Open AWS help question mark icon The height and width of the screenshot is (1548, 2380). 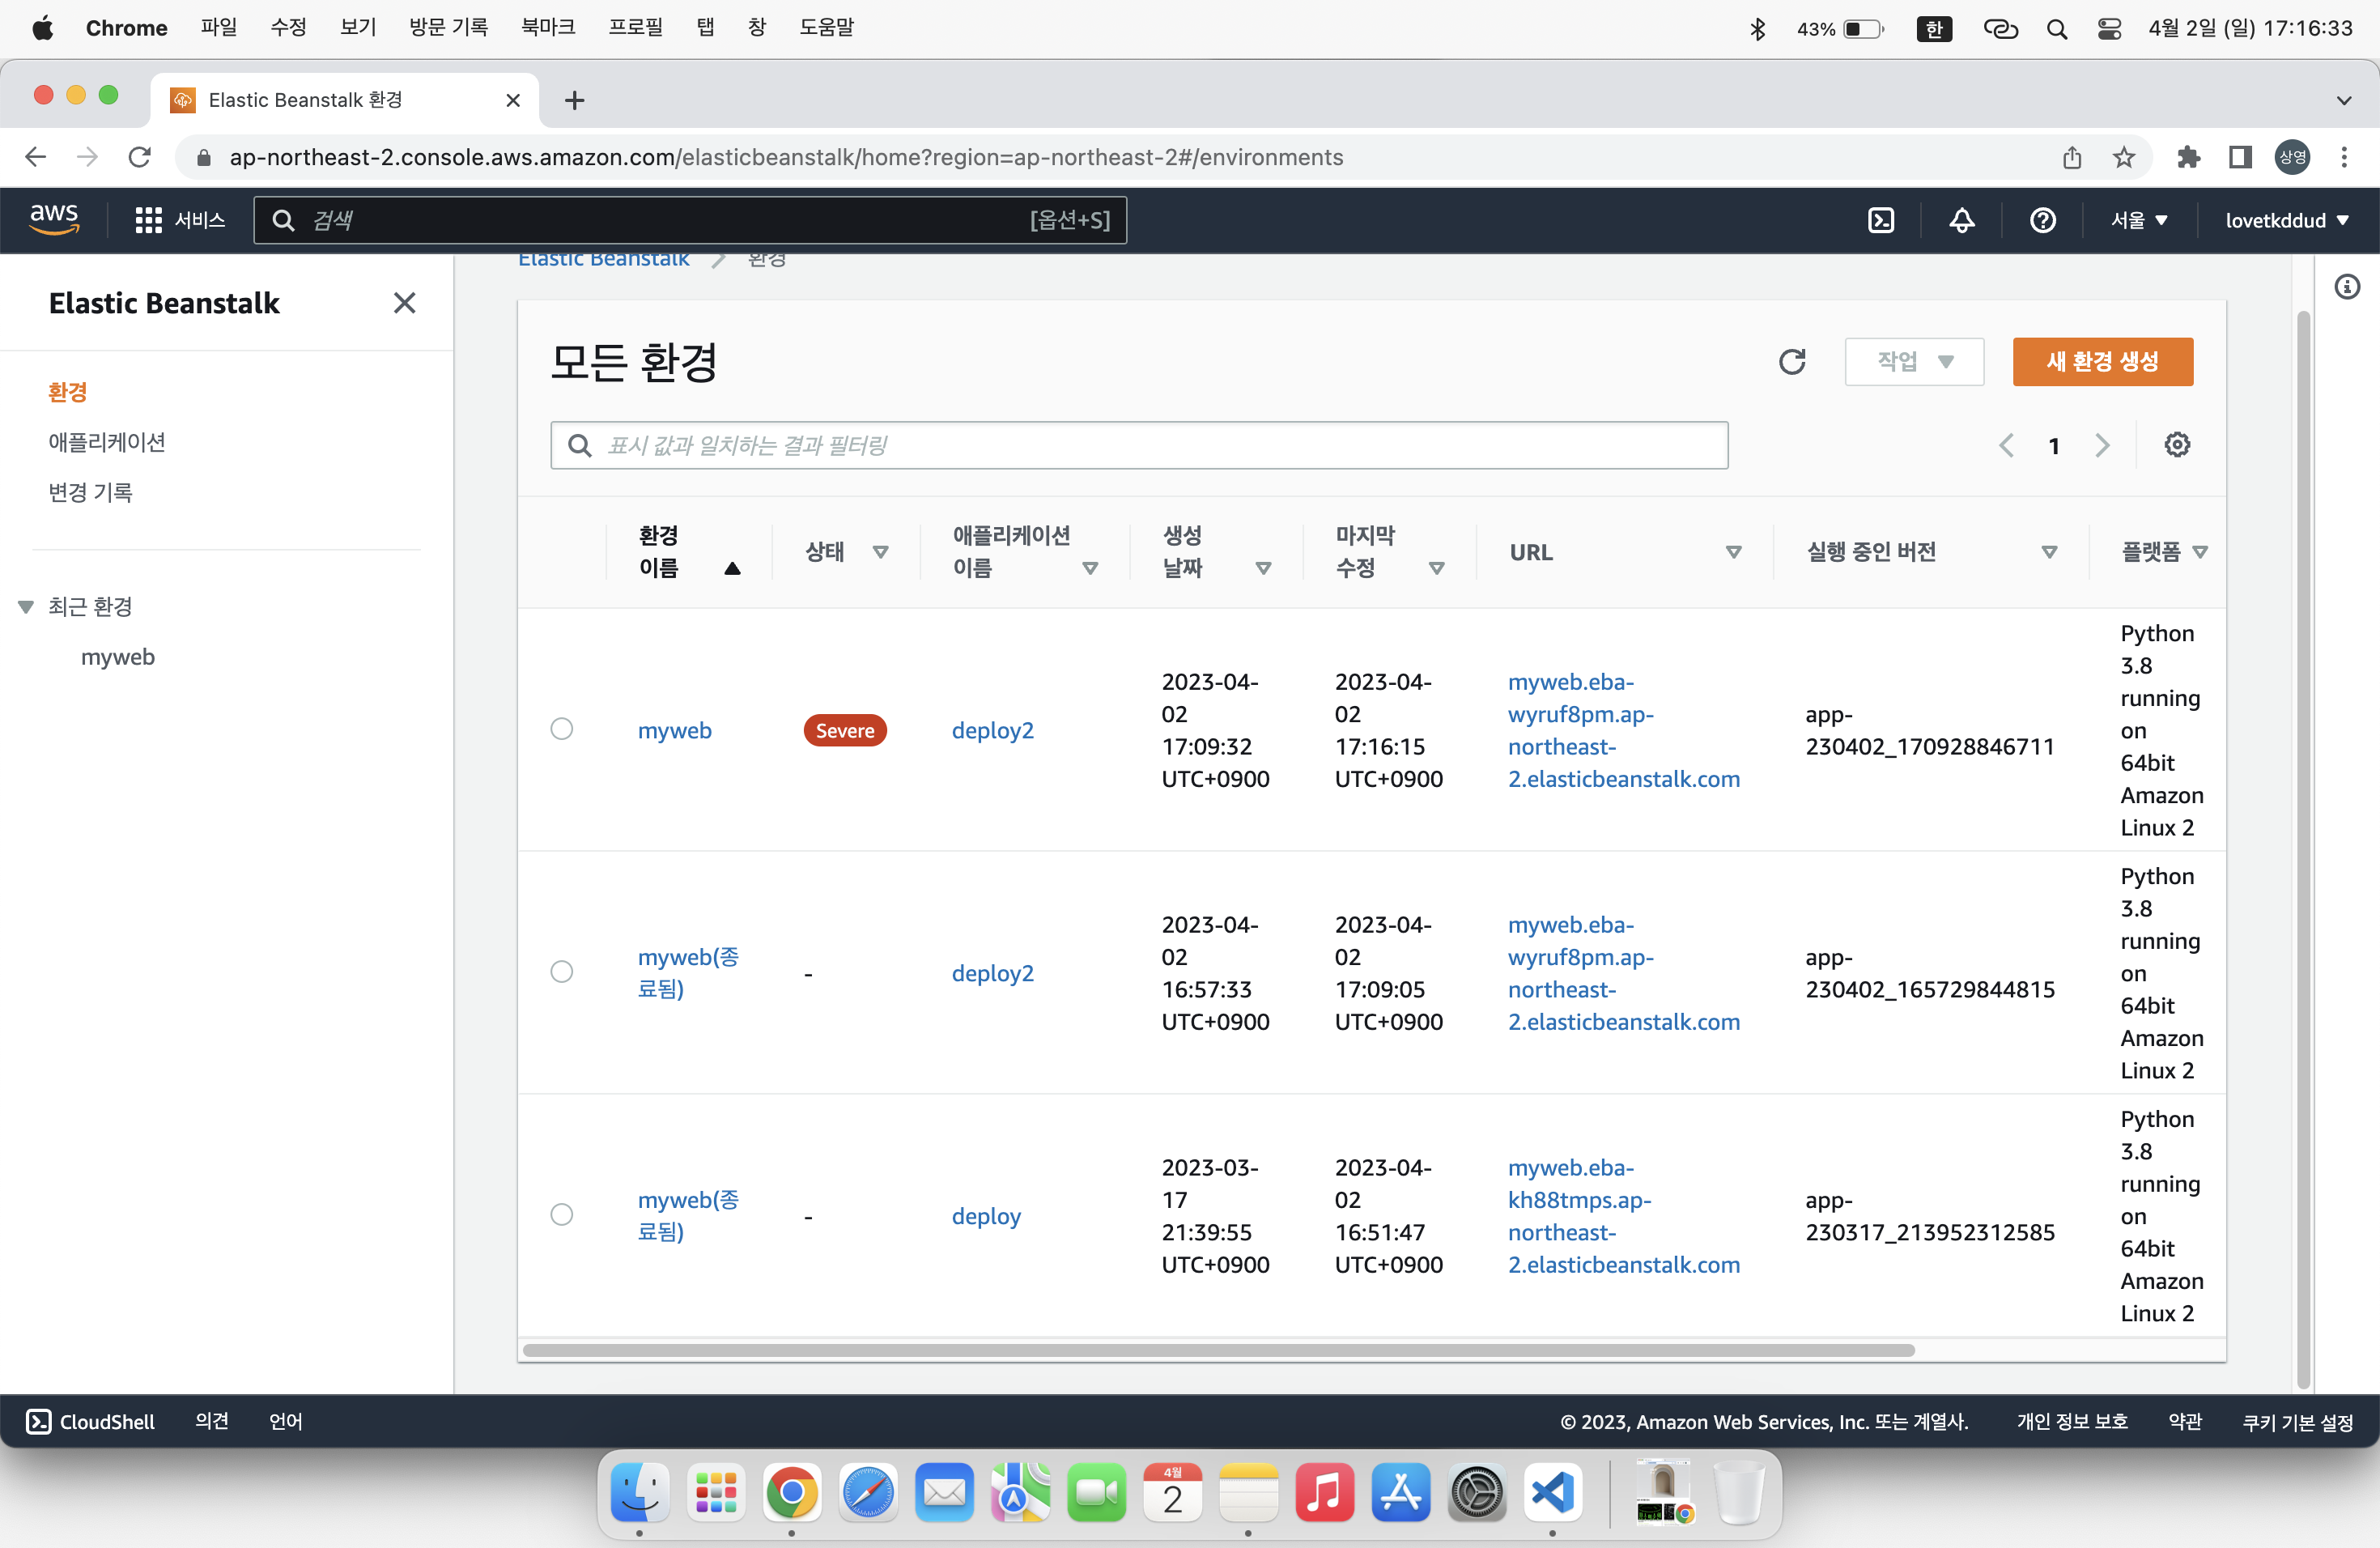(x=2043, y=220)
